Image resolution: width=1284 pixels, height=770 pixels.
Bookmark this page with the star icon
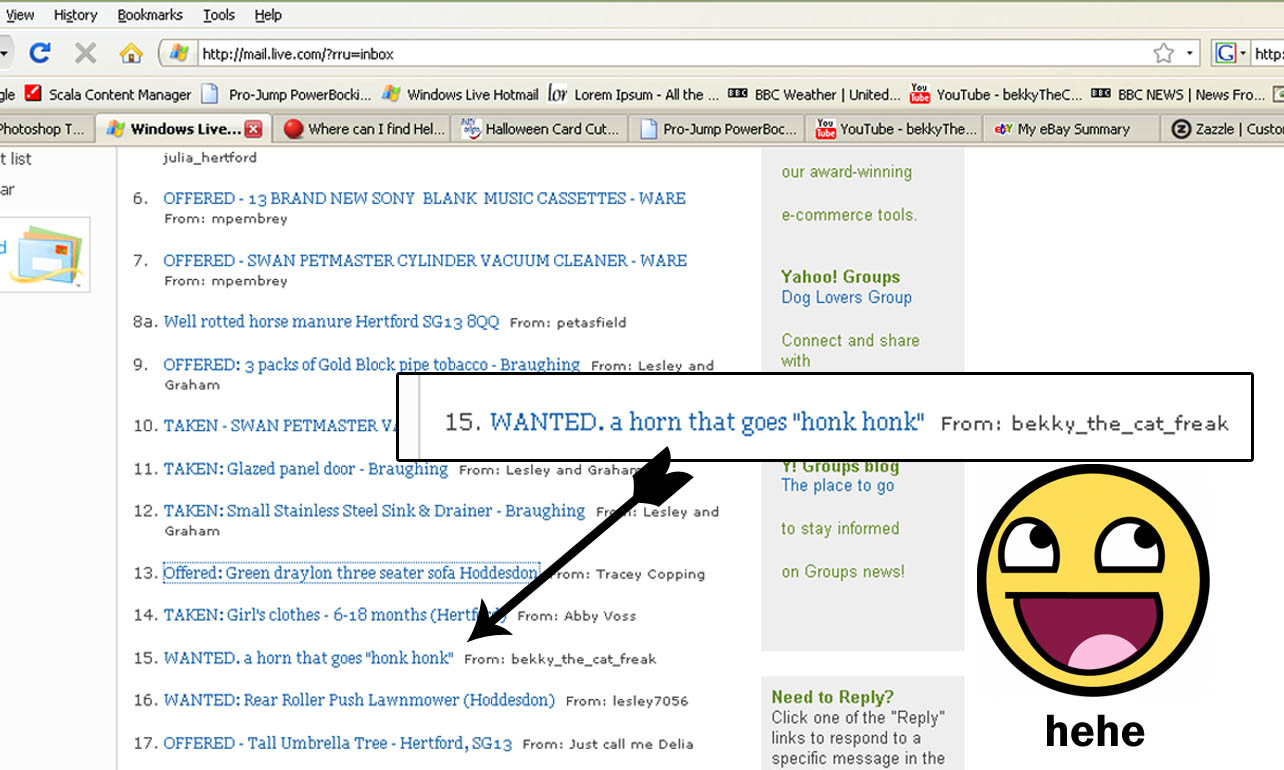pos(1163,53)
